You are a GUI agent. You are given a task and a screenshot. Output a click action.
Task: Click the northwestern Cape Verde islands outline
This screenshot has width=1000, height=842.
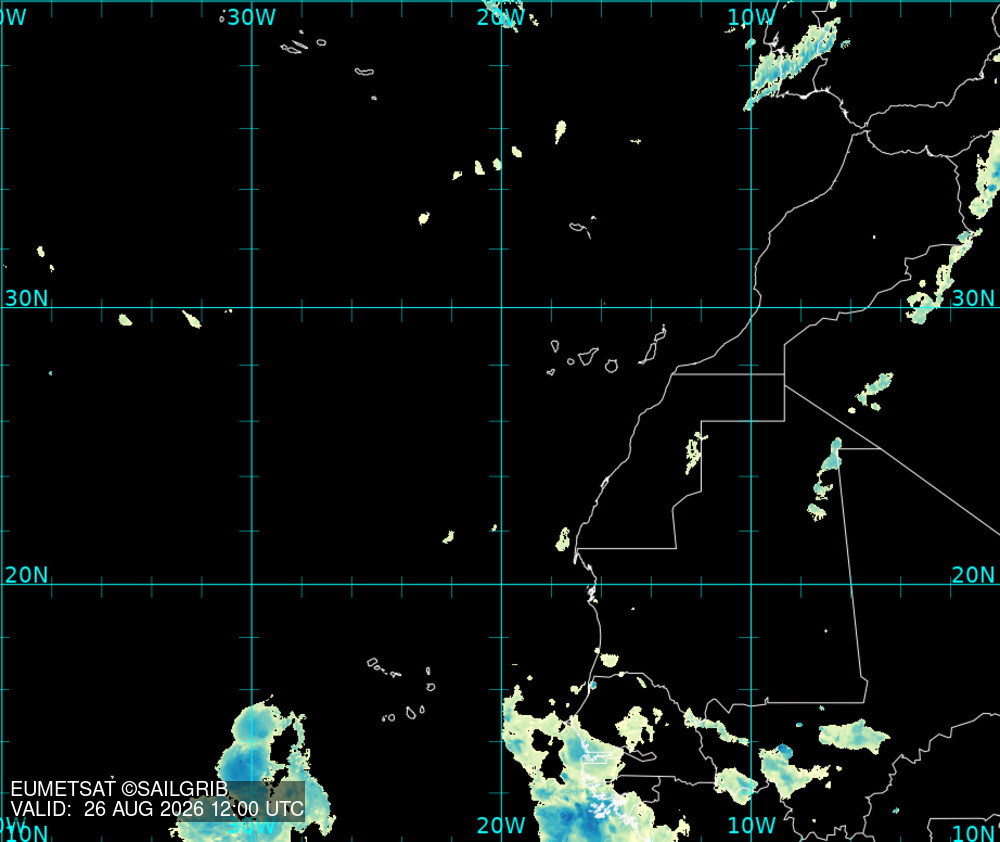[x=383, y=668]
